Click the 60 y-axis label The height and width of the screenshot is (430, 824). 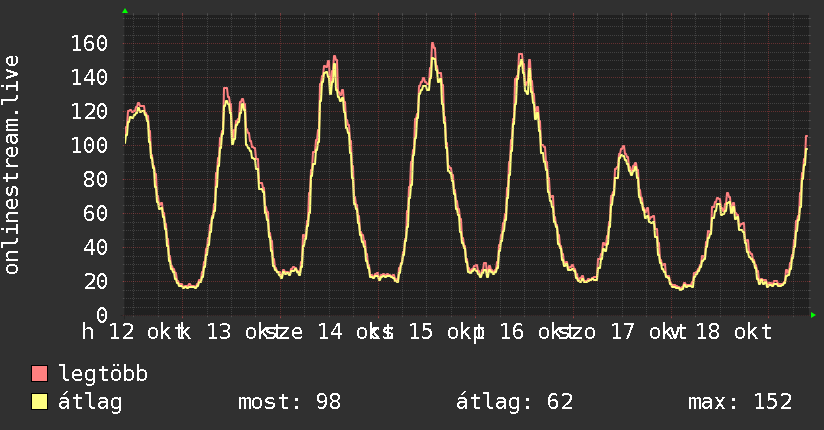tap(96, 213)
